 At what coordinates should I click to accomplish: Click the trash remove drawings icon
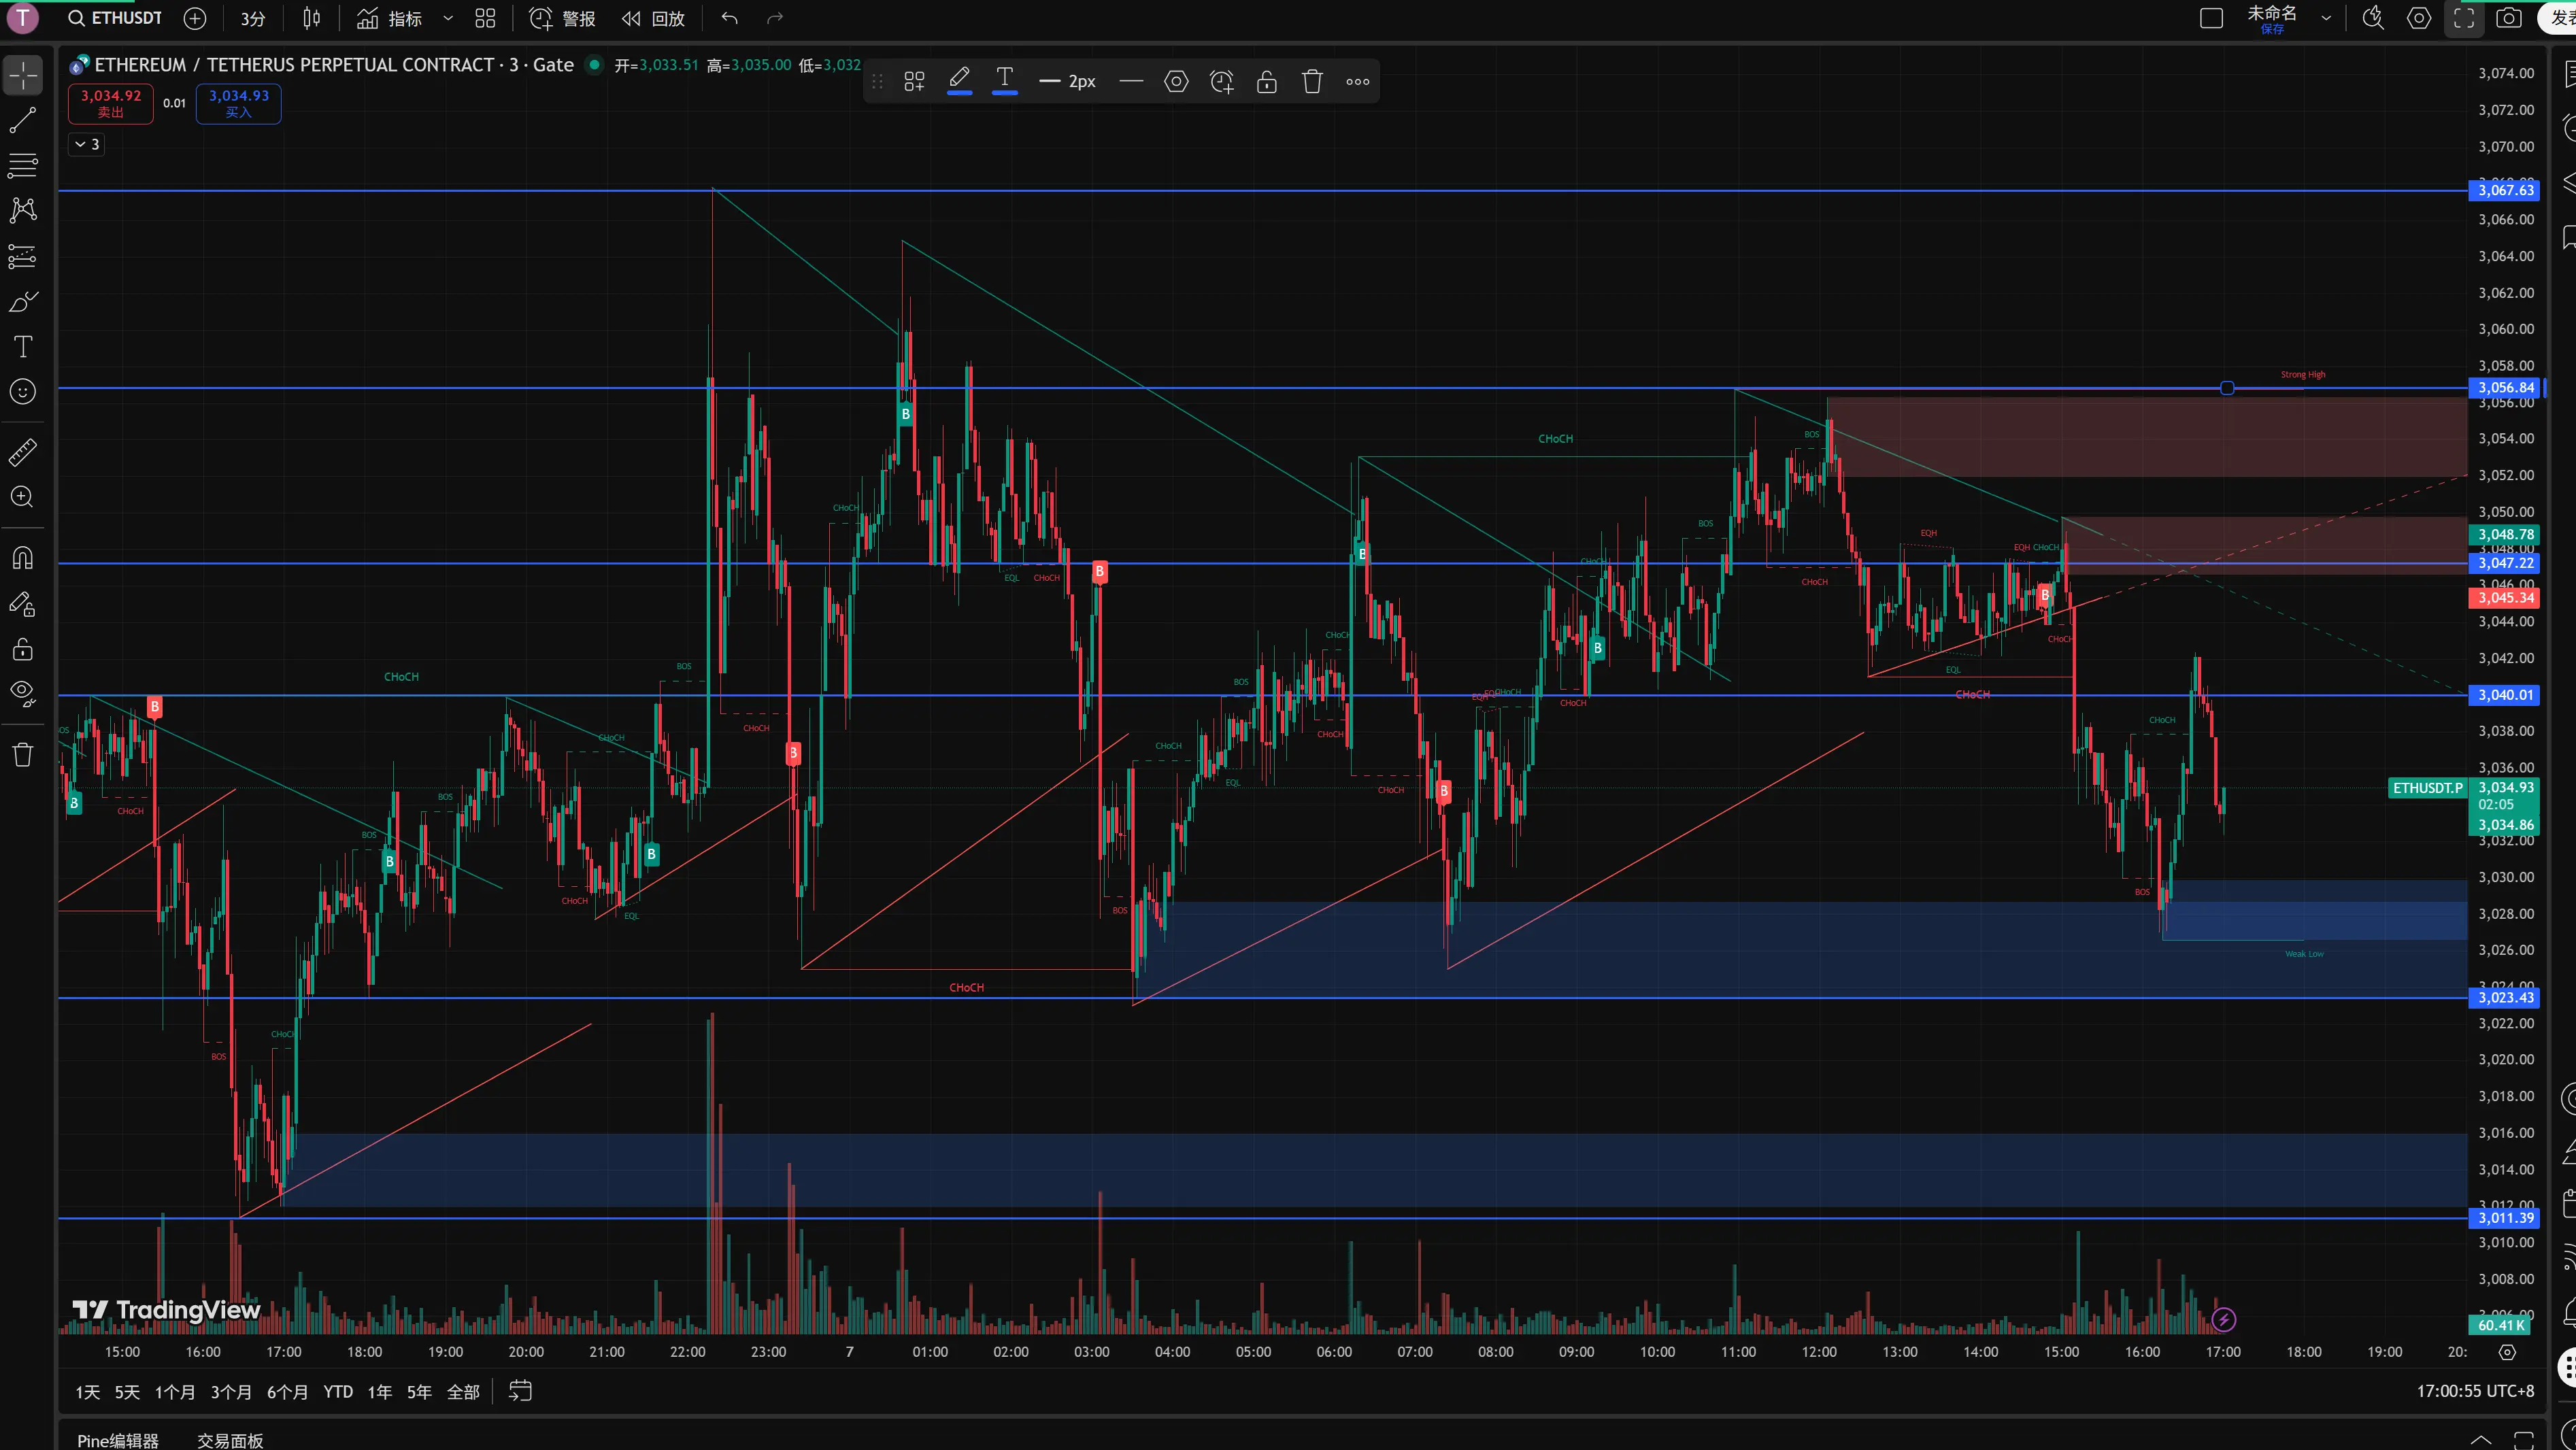tap(23, 755)
